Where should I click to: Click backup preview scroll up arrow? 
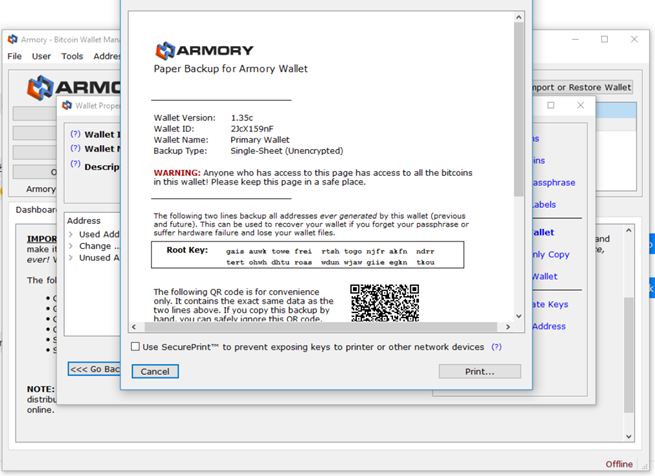518,17
